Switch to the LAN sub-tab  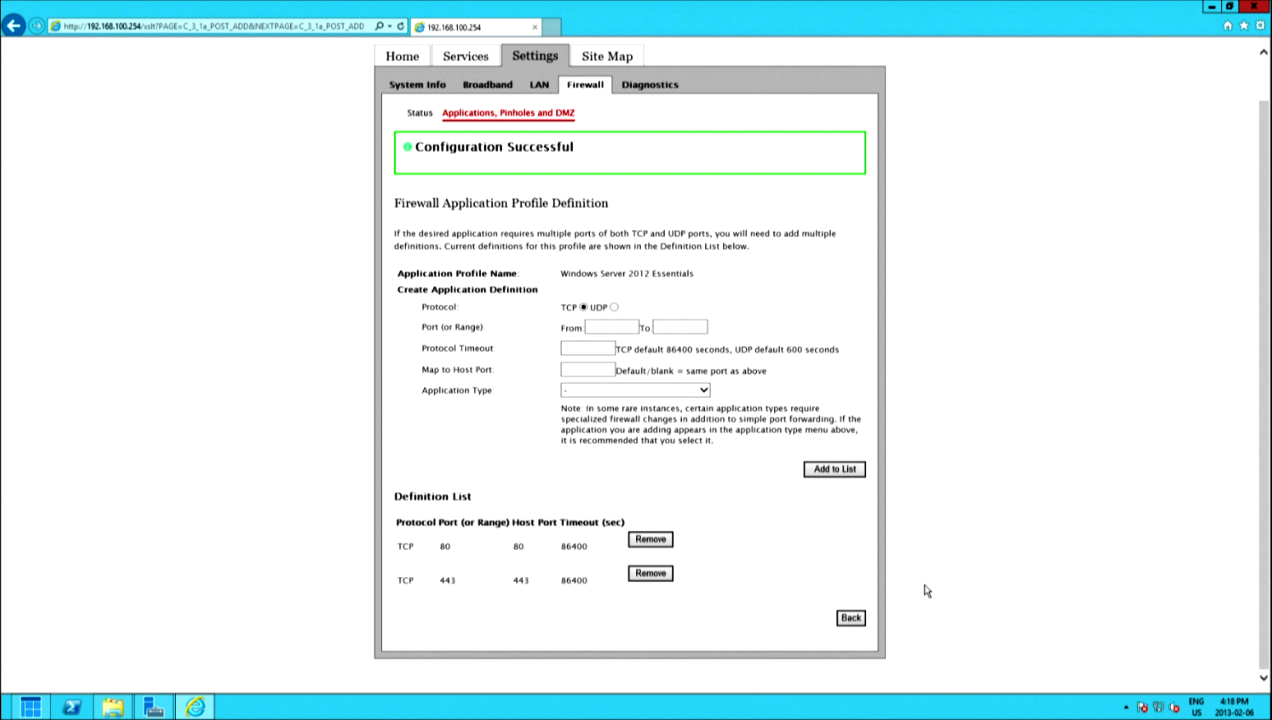539,84
